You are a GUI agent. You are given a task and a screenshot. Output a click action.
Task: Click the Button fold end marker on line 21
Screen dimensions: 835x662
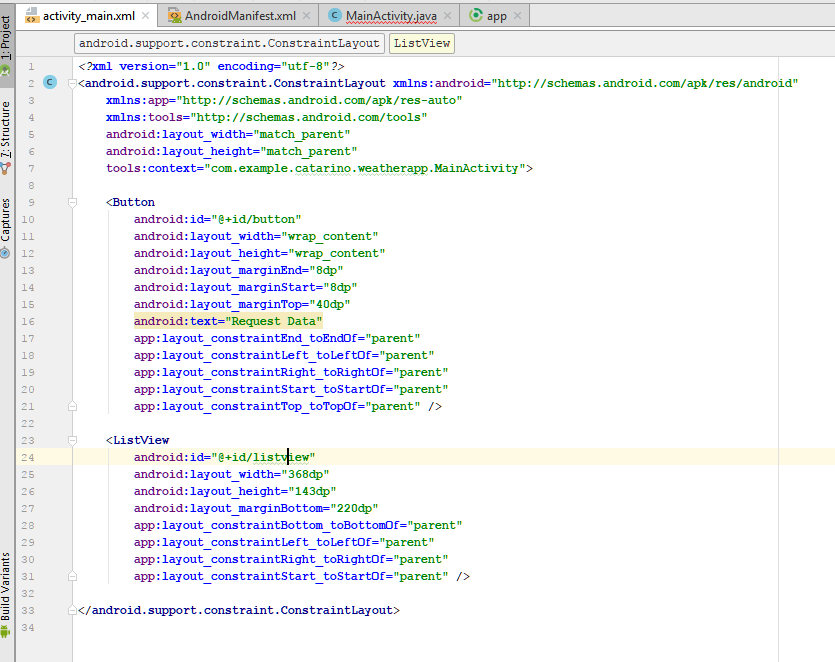72,406
